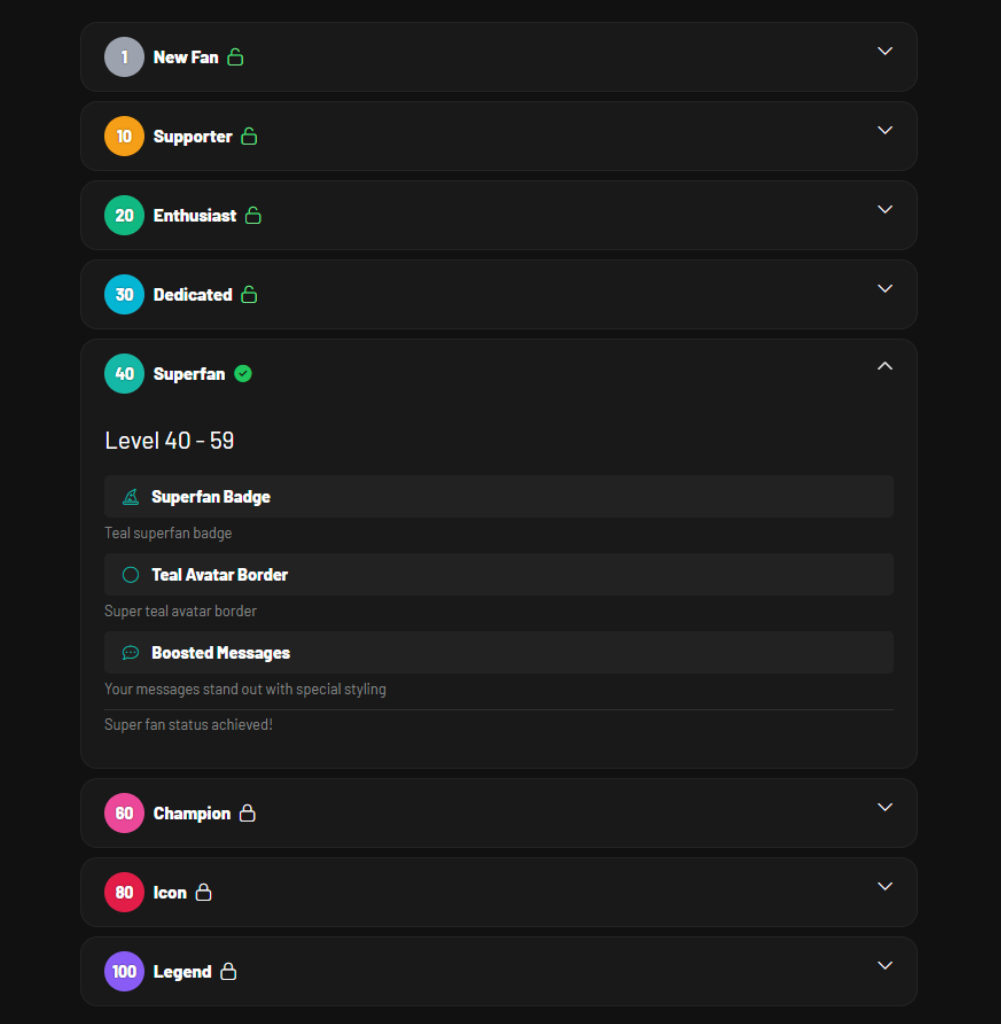Click the Boosted Messages chat bubble icon
This screenshot has height=1024, width=1001.
point(130,653)
